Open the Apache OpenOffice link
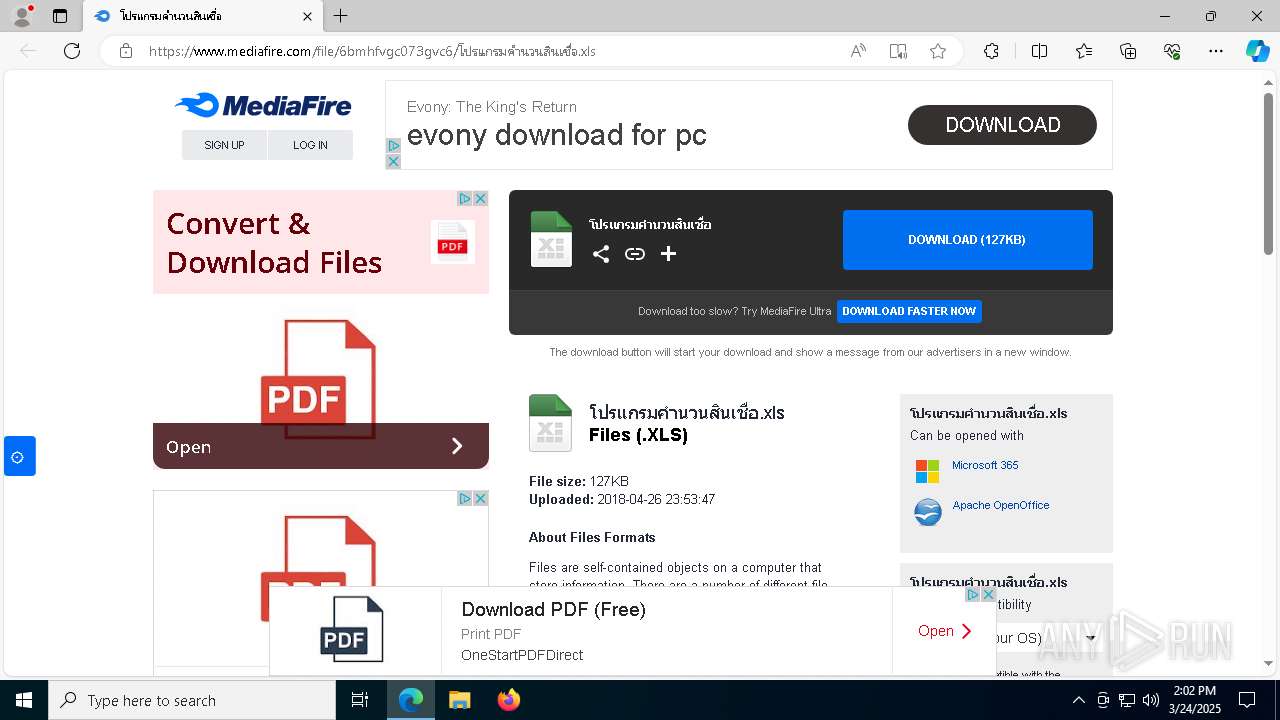The width and height of the screenshot is (1280, 720). pyautogui.click(x=1000, y=505)
